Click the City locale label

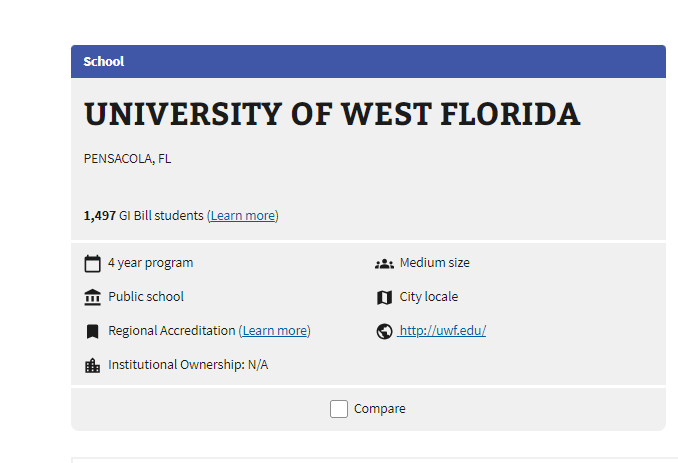click(429, 297)
